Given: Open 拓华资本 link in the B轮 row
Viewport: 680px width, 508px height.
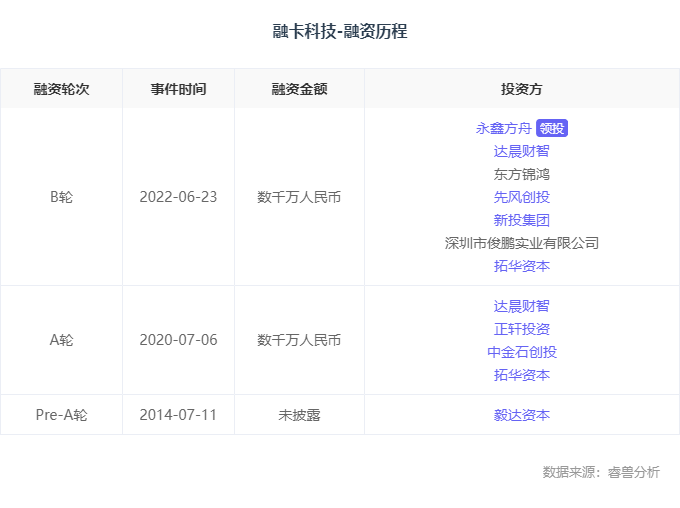Looking at the screenshot, I should [x=522, y=266].
